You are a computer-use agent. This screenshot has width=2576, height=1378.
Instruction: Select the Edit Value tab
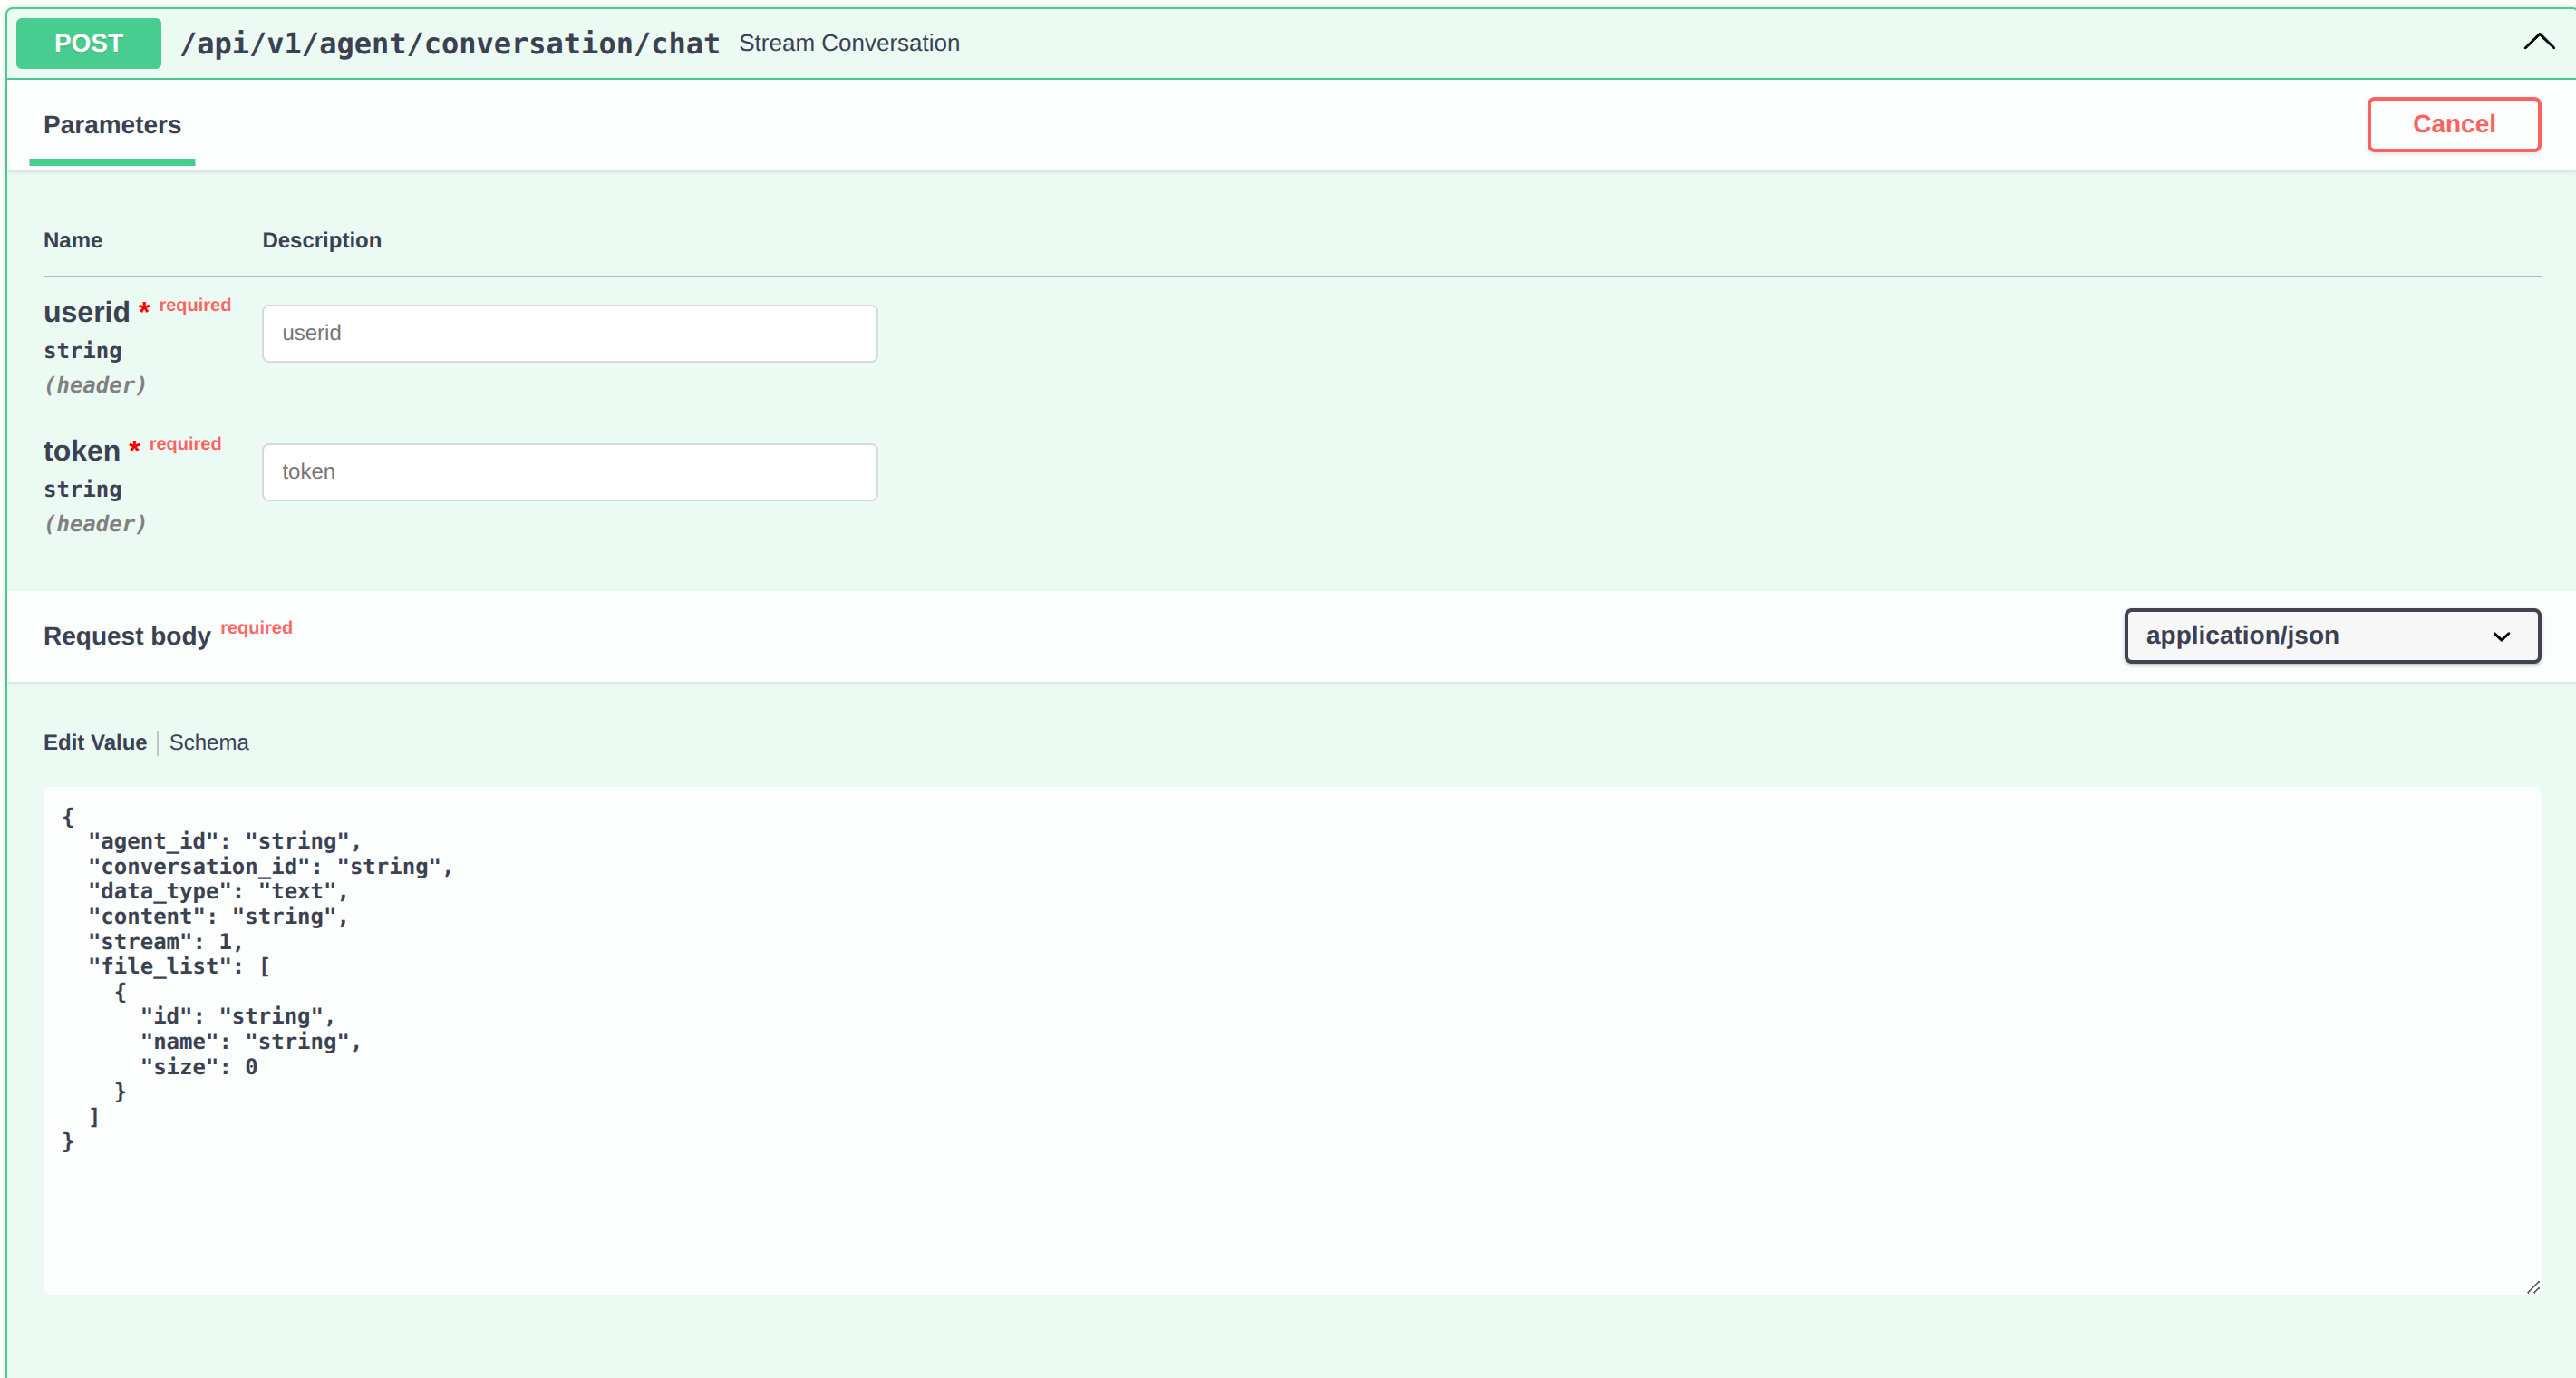pyautogui.click(x=95, y=742)
